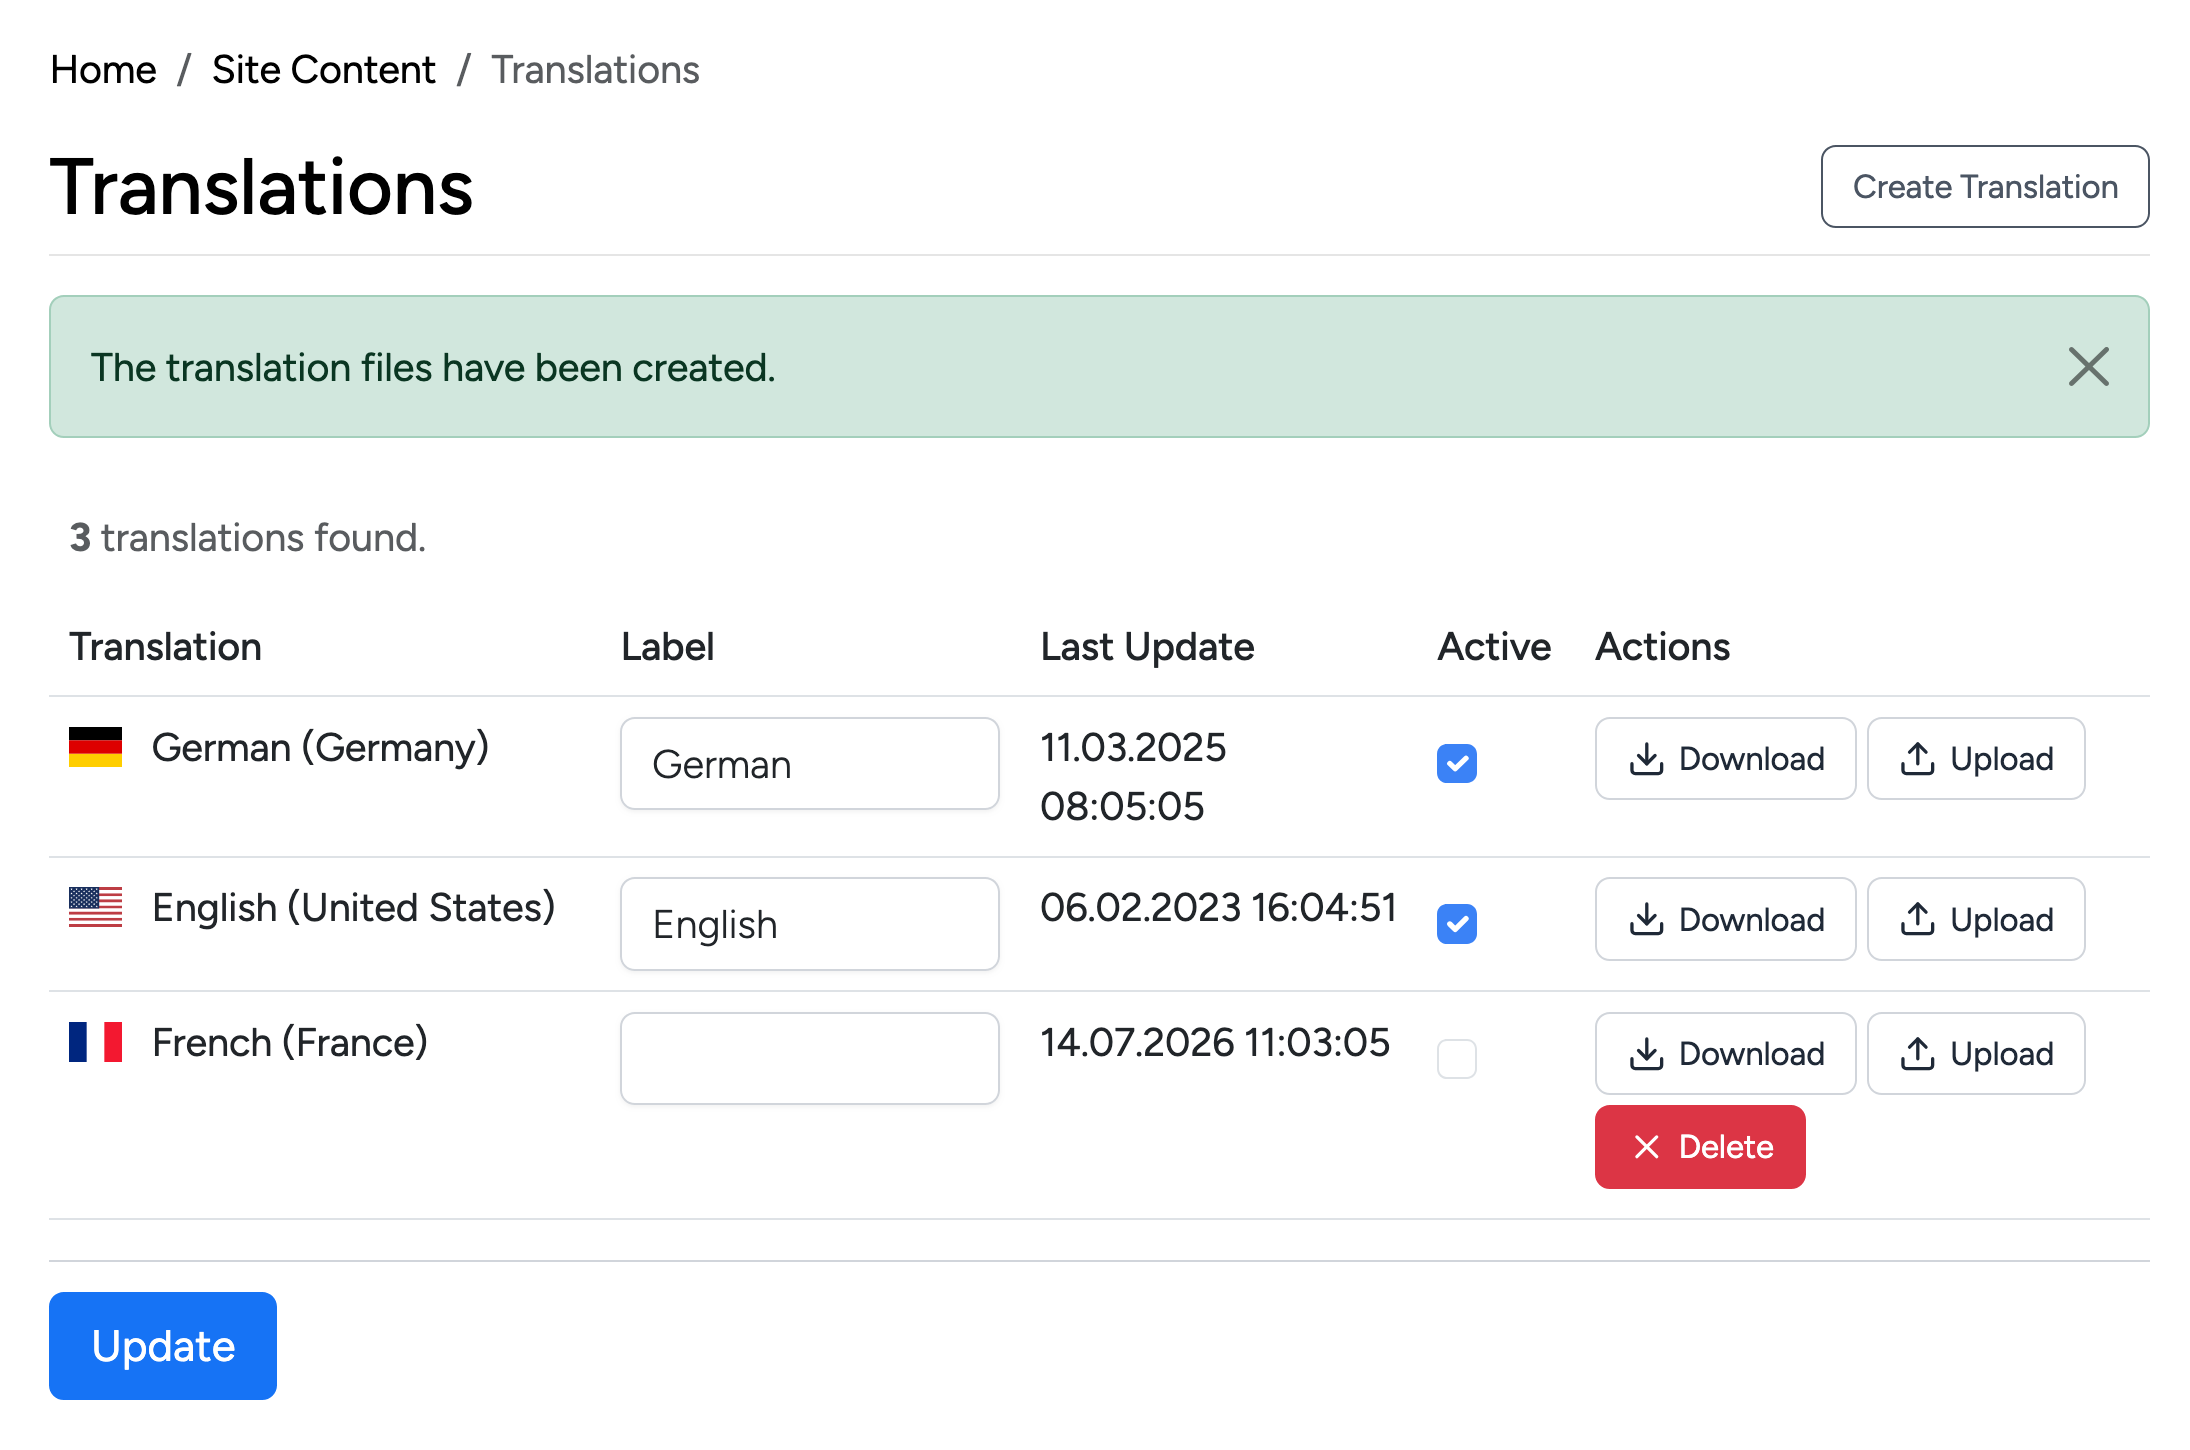Click the Translation column header
Viewport: 2190px width, 1450px height.
[166, 647]
